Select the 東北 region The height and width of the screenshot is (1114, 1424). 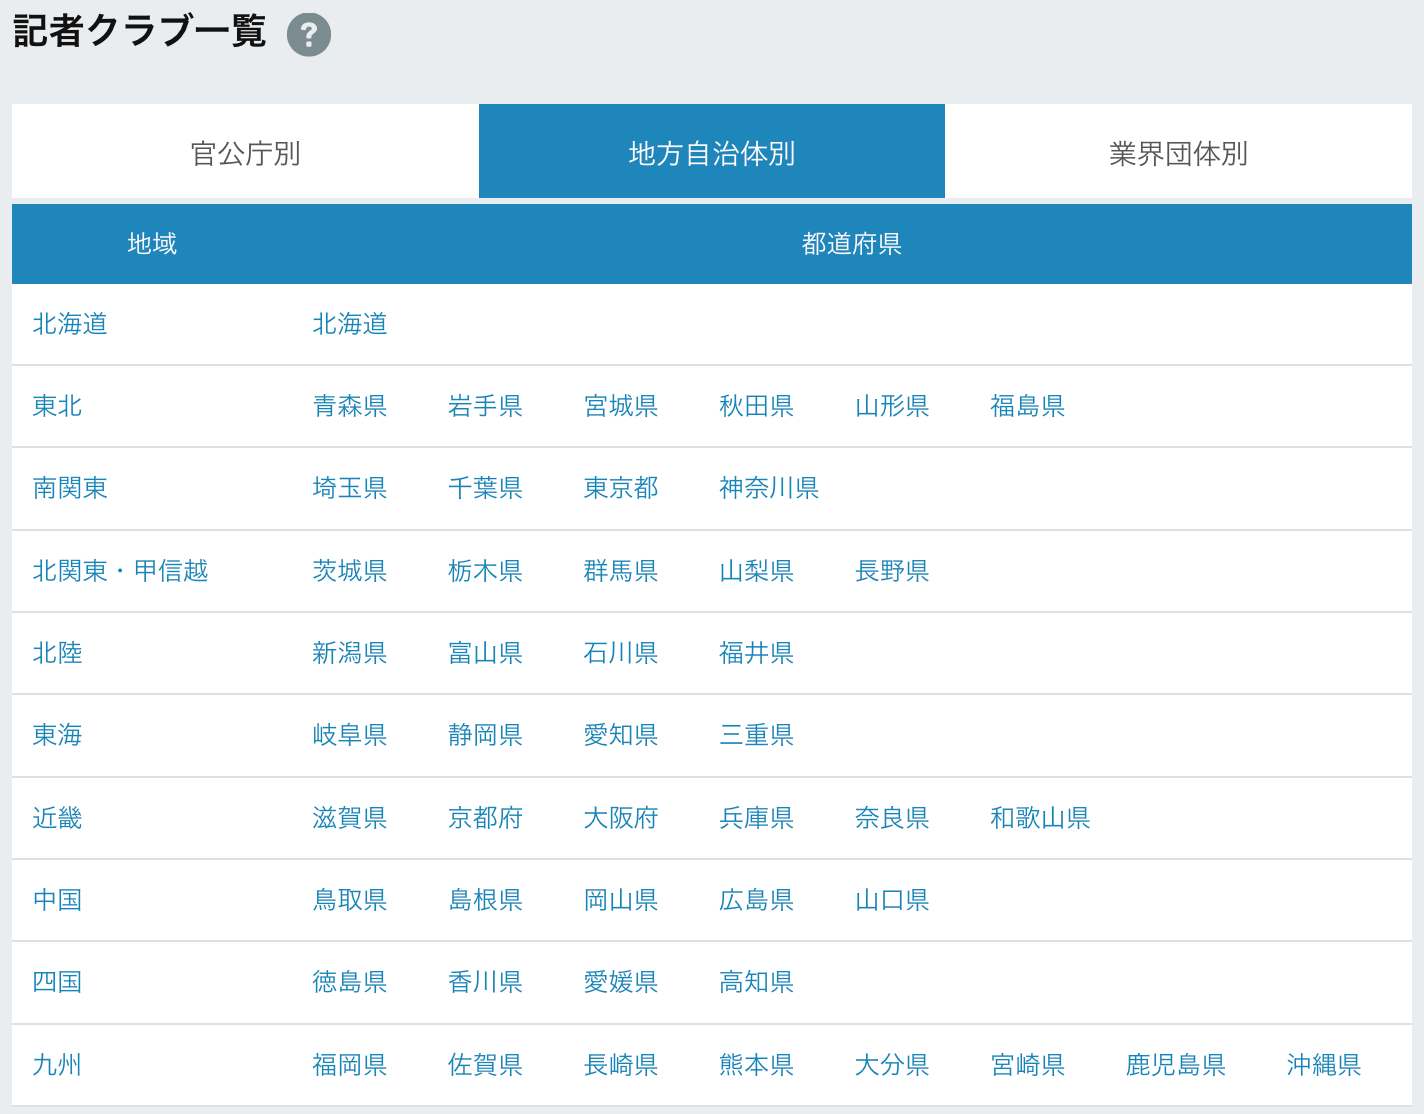[57, 406]
